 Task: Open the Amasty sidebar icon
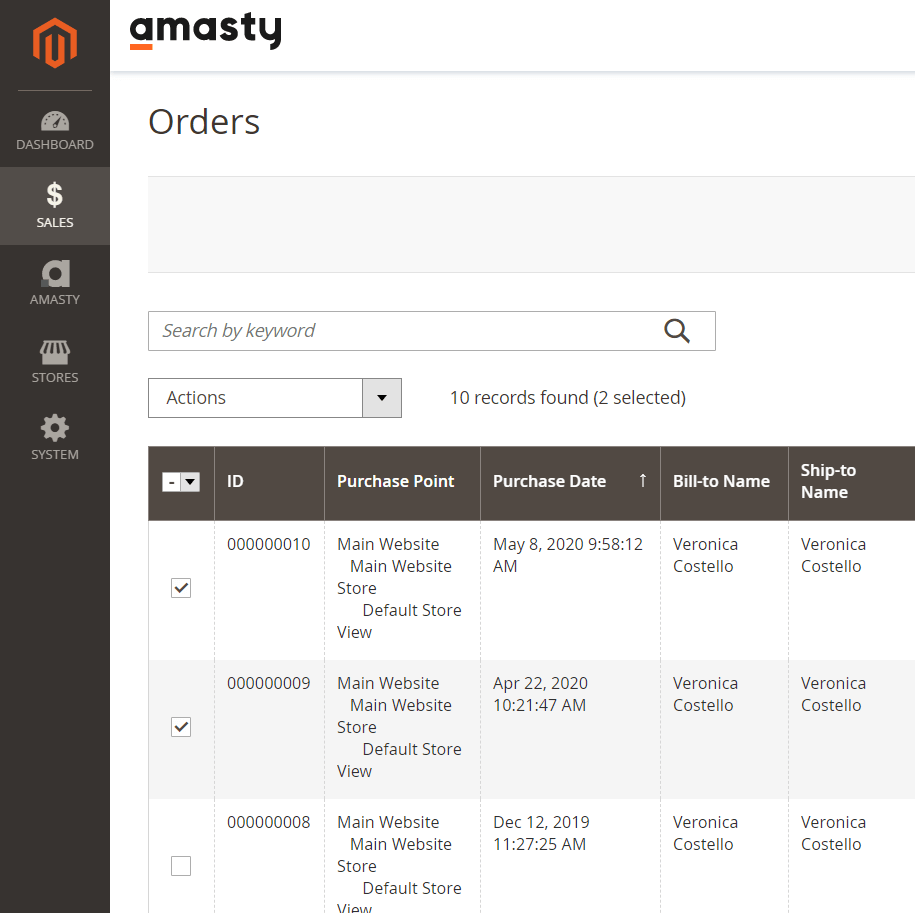[55, 273]
